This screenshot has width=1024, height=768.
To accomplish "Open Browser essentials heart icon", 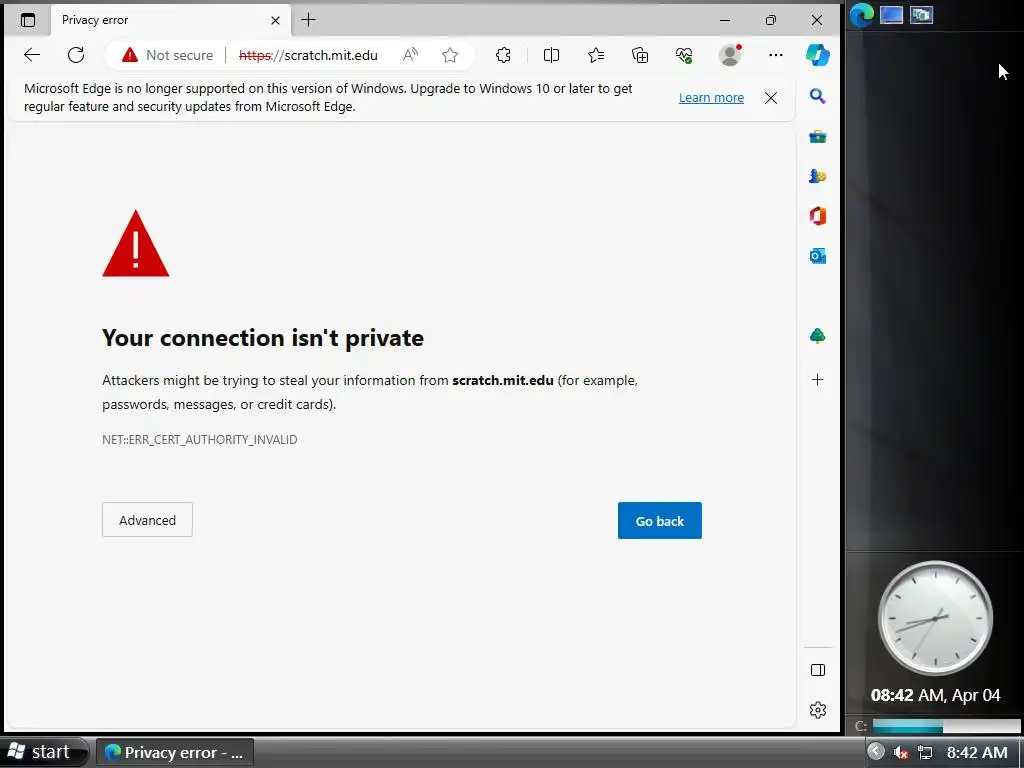I will 684,56.
